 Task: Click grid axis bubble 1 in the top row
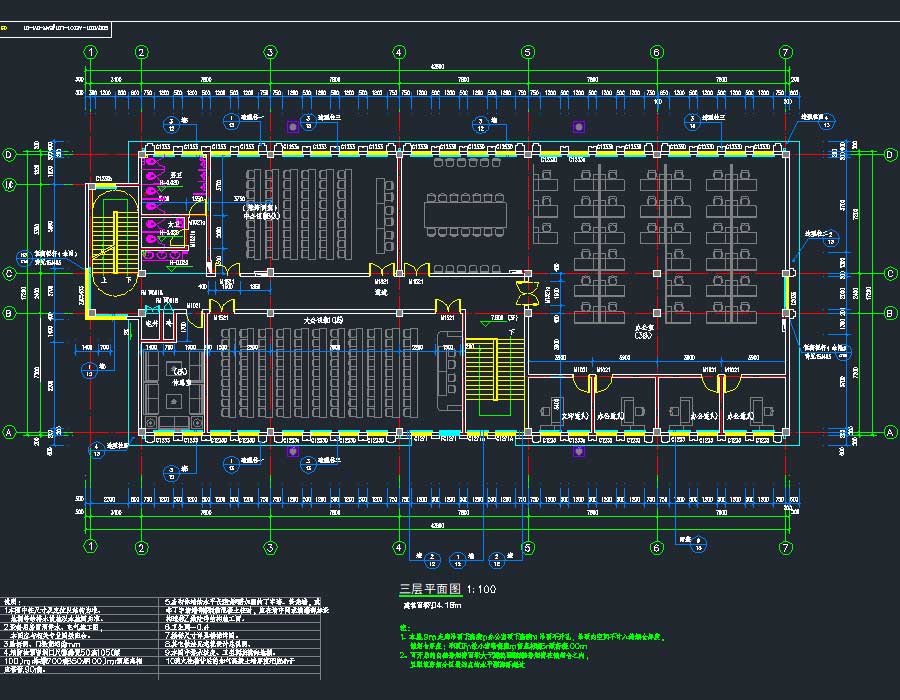click(x=91, y=52)
